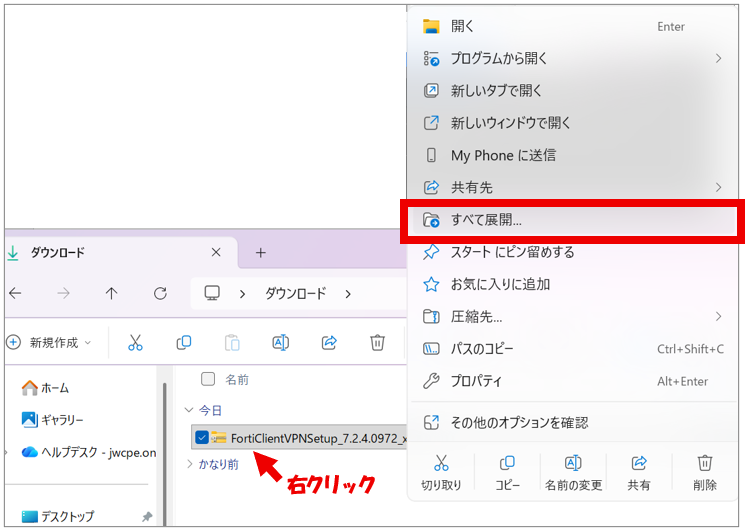
Task: Close the ダウンロード tab
Action: click(216, 252)
